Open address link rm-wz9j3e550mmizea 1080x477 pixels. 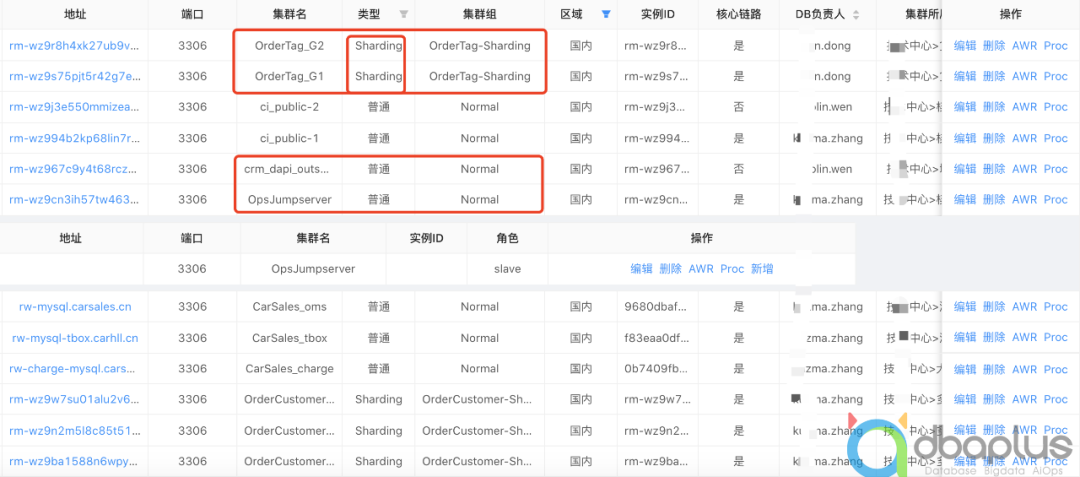(74, 107)
